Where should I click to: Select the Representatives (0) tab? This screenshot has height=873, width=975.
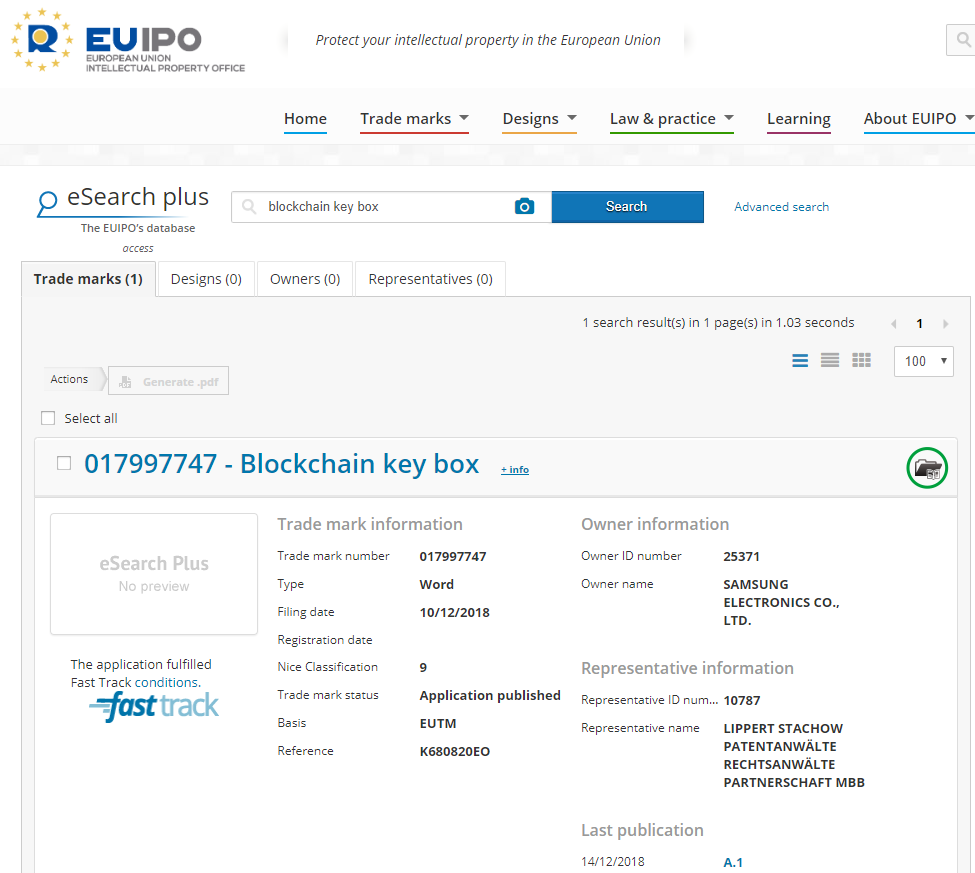point(430,279)
